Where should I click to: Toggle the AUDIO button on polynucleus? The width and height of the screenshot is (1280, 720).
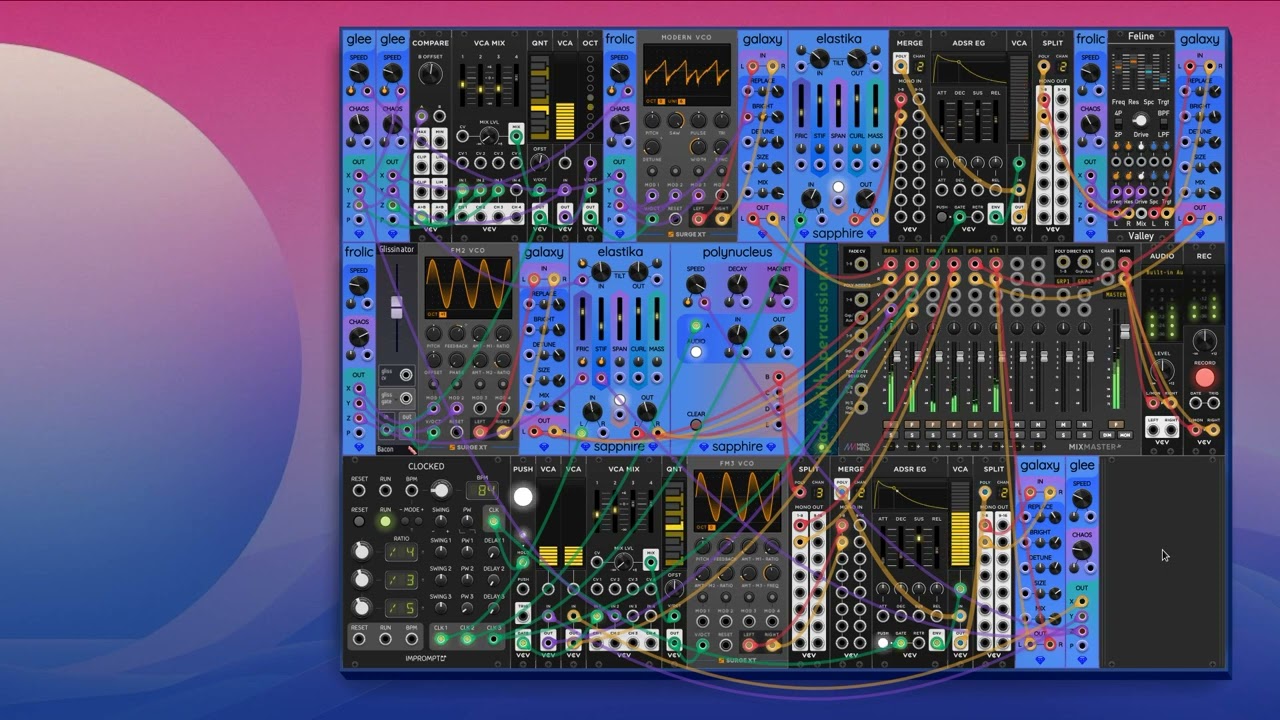click(x=696, y=352)
